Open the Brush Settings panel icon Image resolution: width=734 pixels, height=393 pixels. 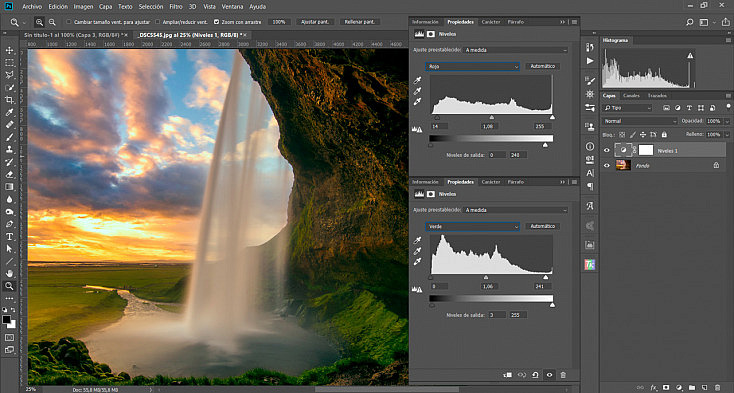(x=590, y=81)
